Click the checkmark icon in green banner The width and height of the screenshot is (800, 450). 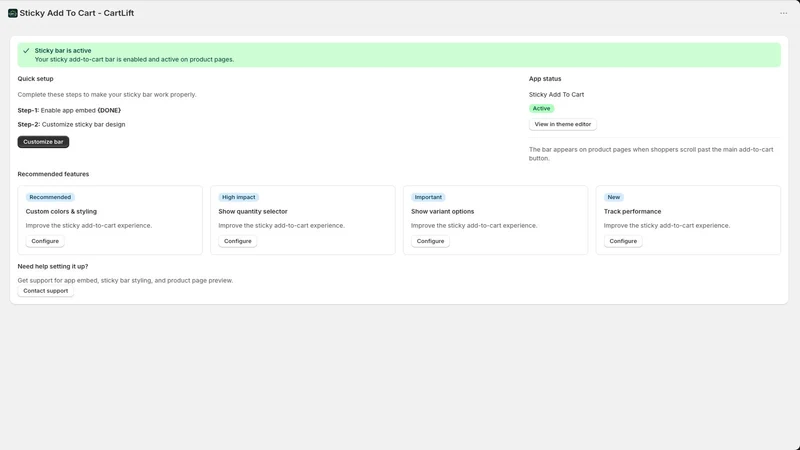click(26, 51)
